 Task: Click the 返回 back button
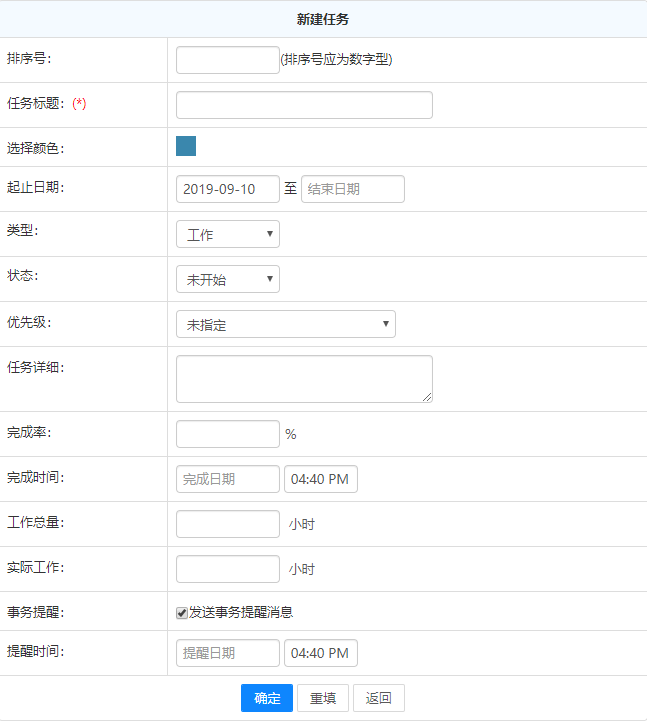(378, 698)
